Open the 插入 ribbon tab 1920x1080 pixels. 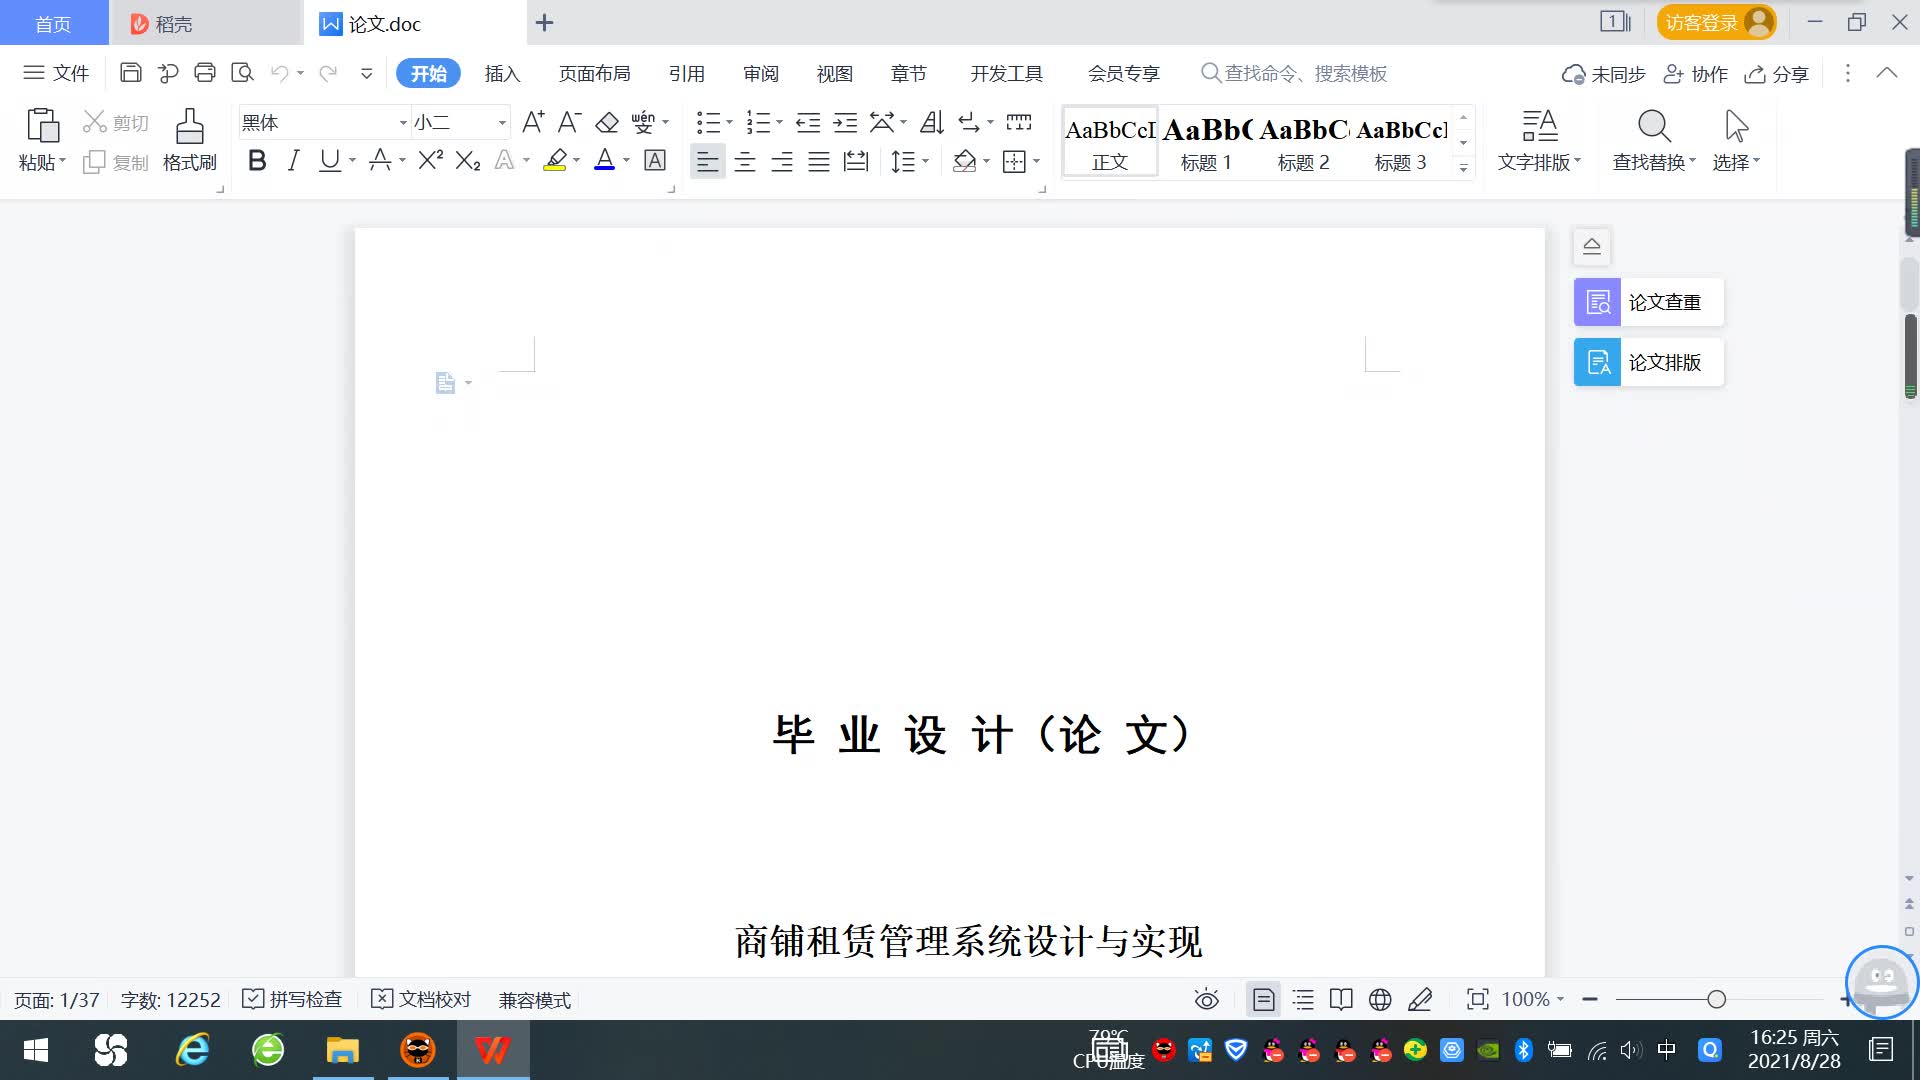coord(502,73)
